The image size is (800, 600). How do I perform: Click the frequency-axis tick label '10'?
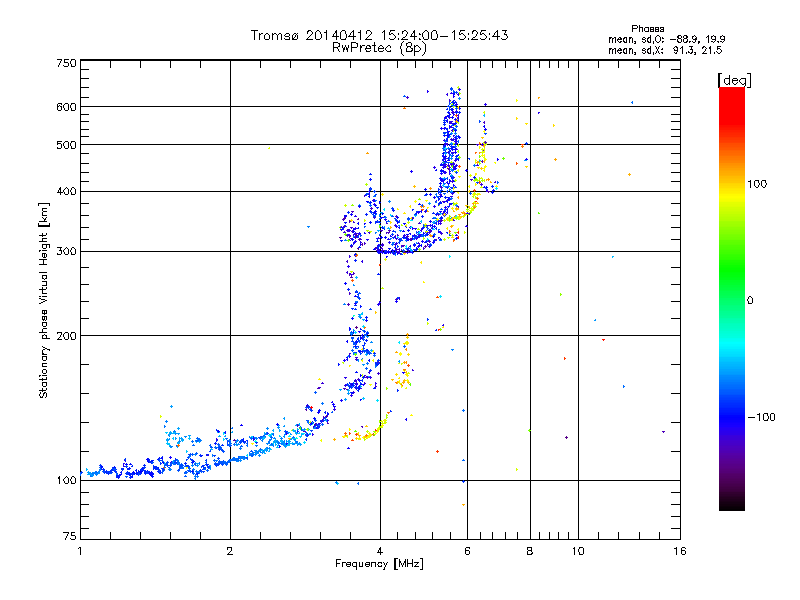(578, 551)
